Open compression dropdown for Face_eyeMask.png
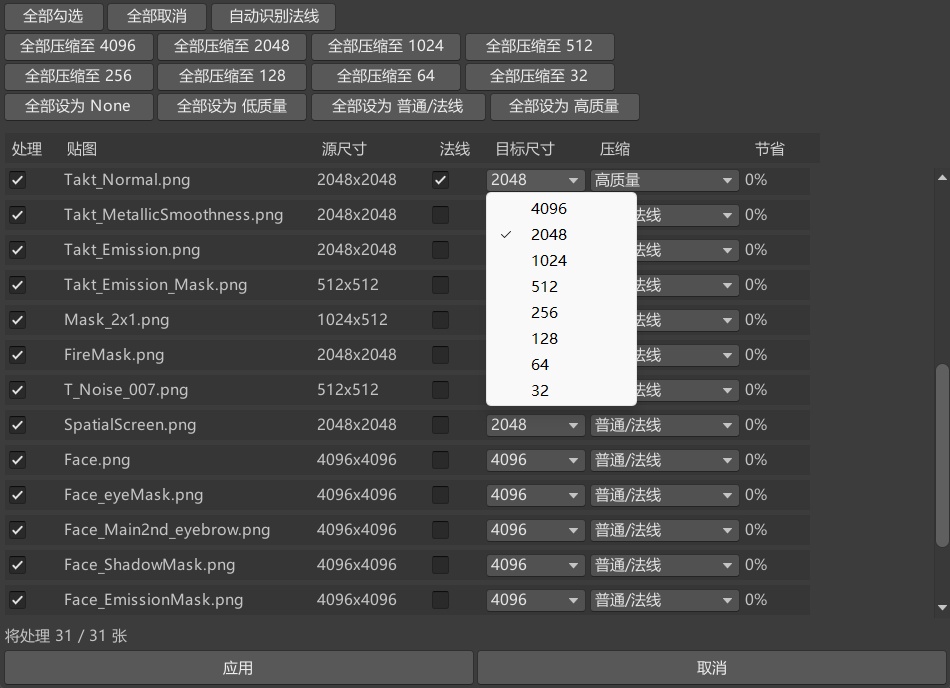 click(x=665, y=495)
